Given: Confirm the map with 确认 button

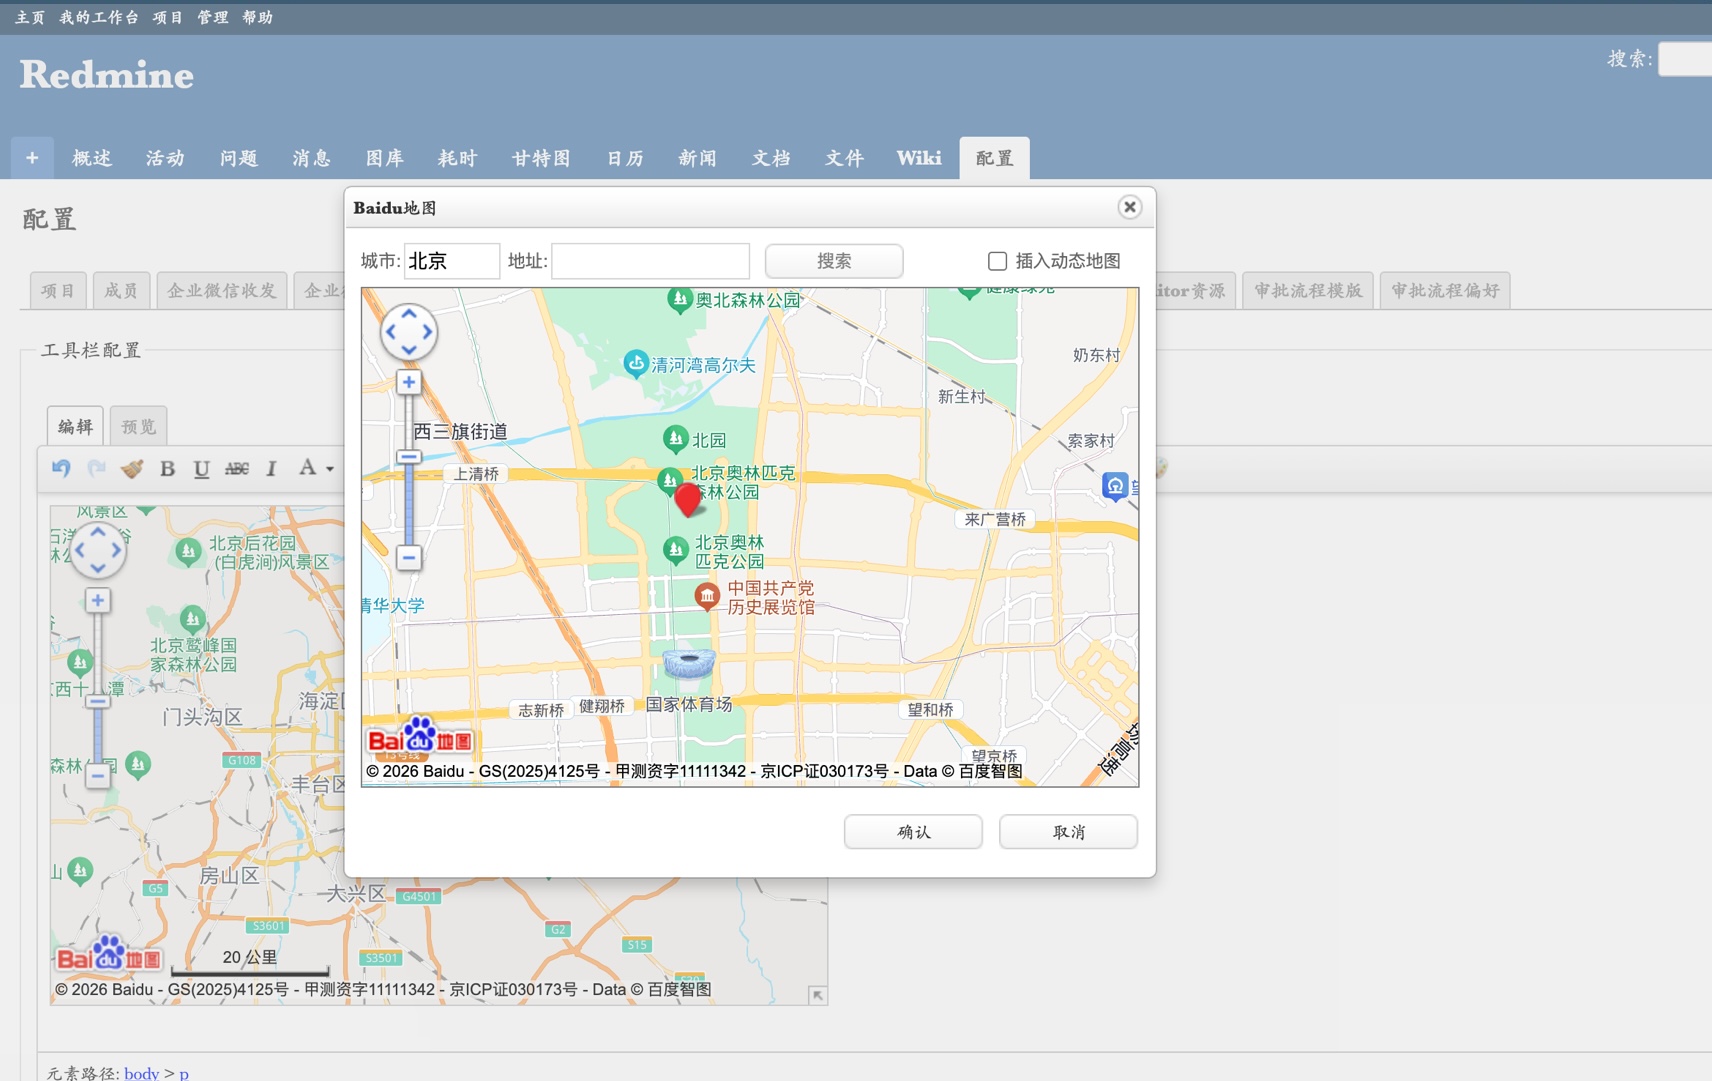Looking at the screenshot, I should point(913,832).
